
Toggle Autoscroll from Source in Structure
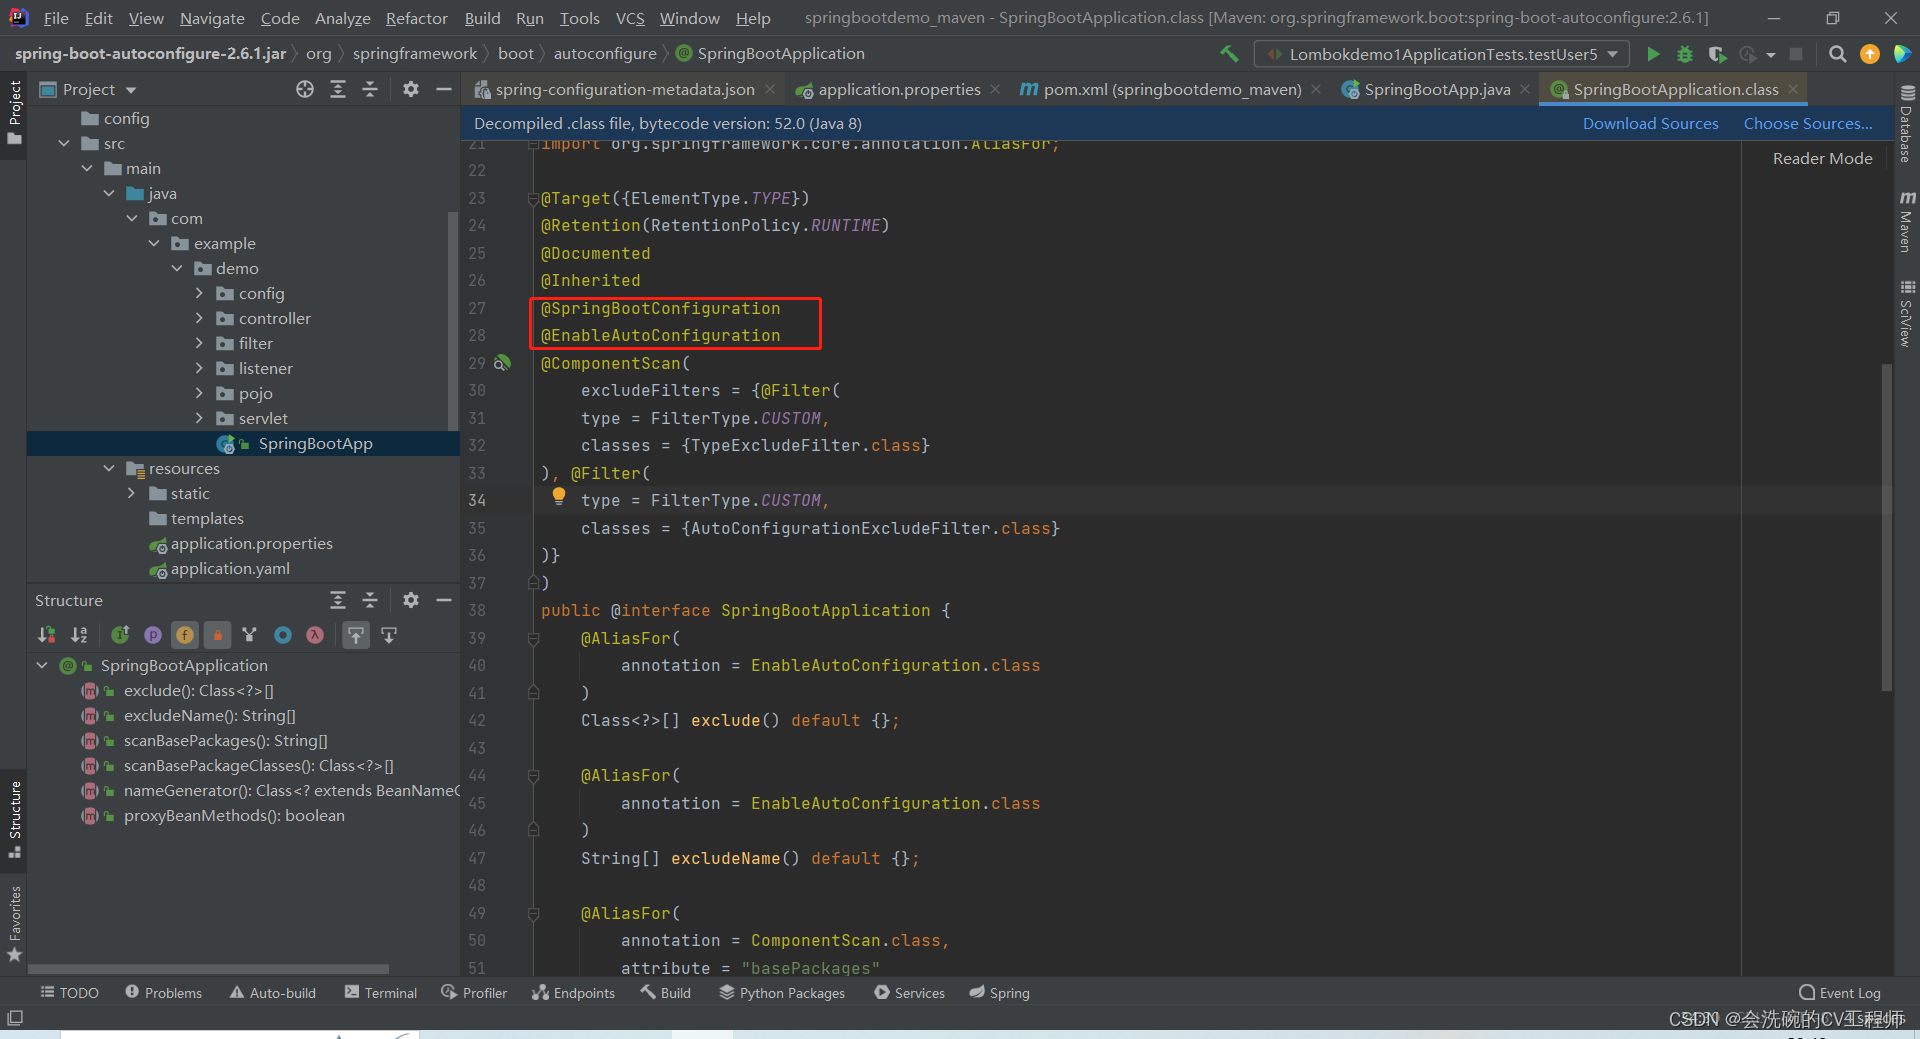(389, 635)
